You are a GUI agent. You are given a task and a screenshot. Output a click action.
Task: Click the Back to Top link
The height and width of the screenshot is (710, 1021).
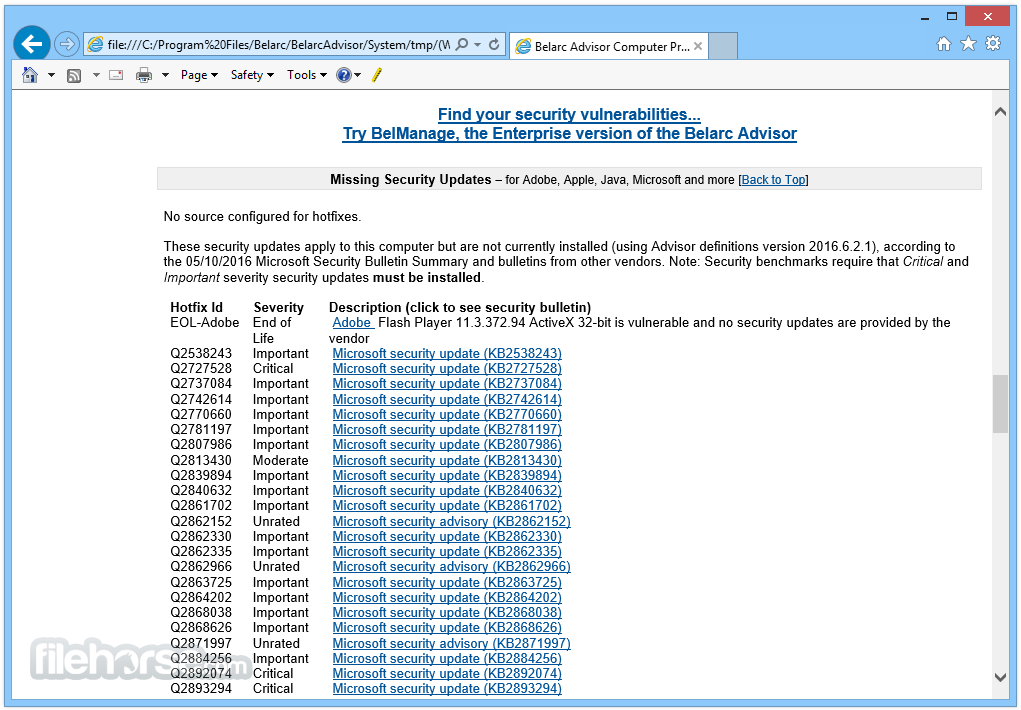tap(774, 180)
